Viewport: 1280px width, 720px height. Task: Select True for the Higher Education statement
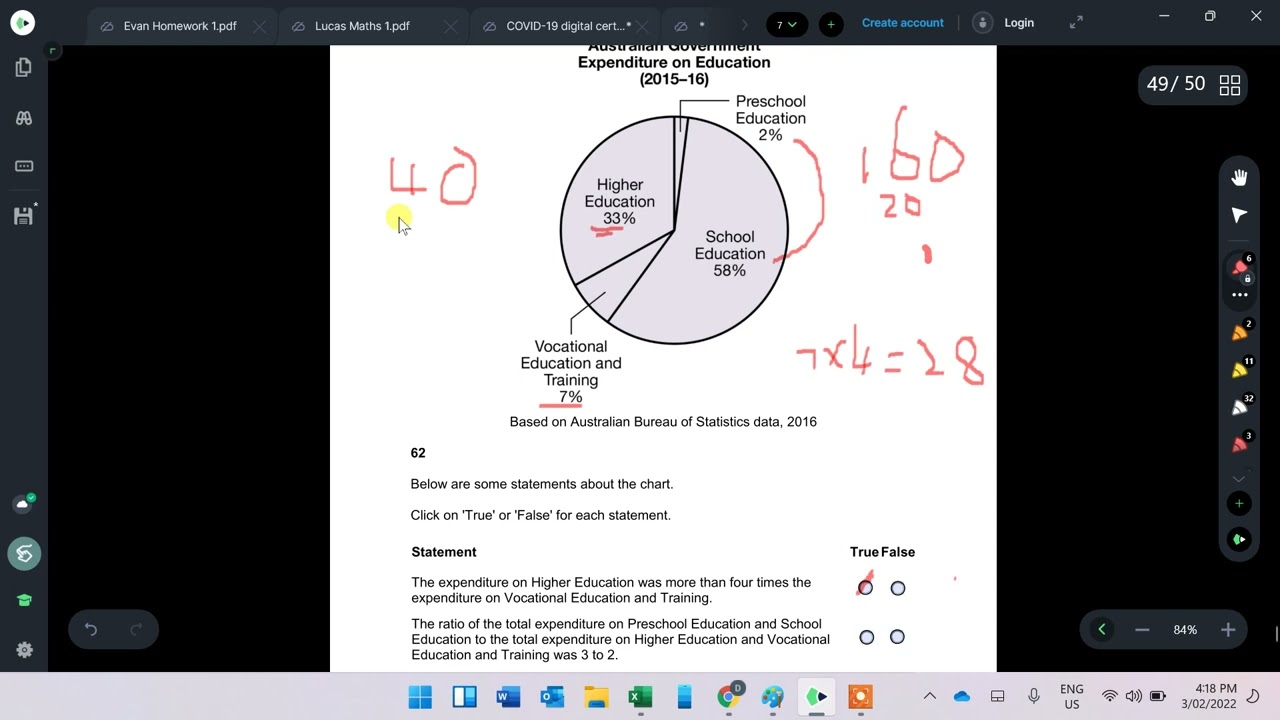point(866,588)
